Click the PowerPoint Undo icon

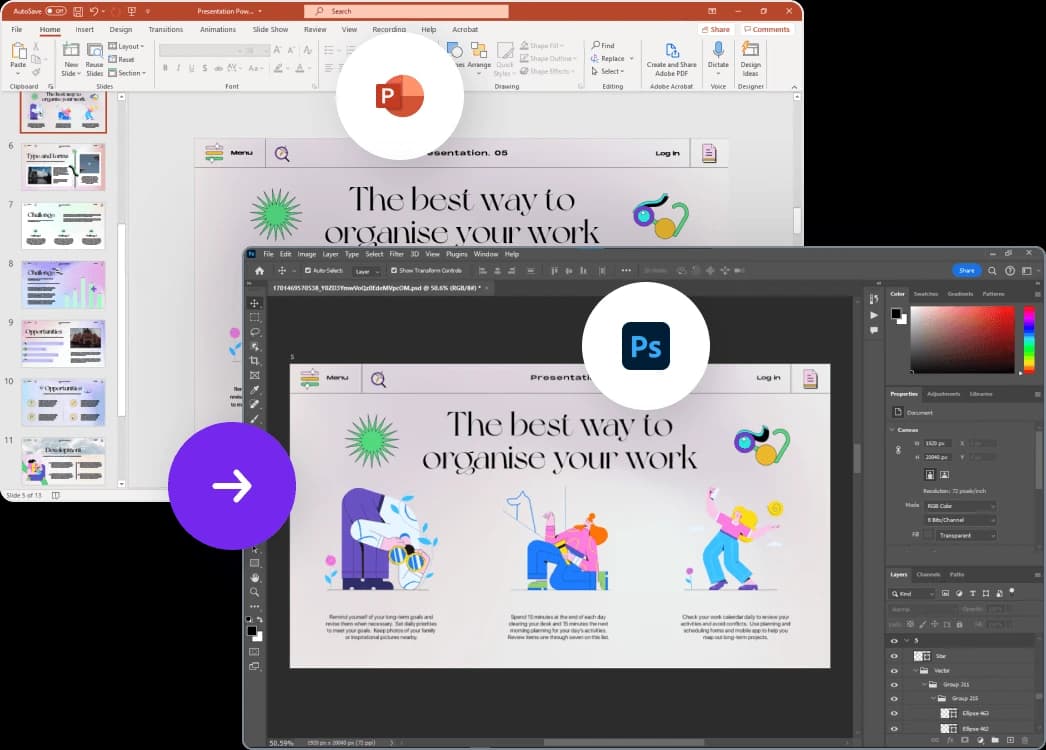(x=94, y=11)
